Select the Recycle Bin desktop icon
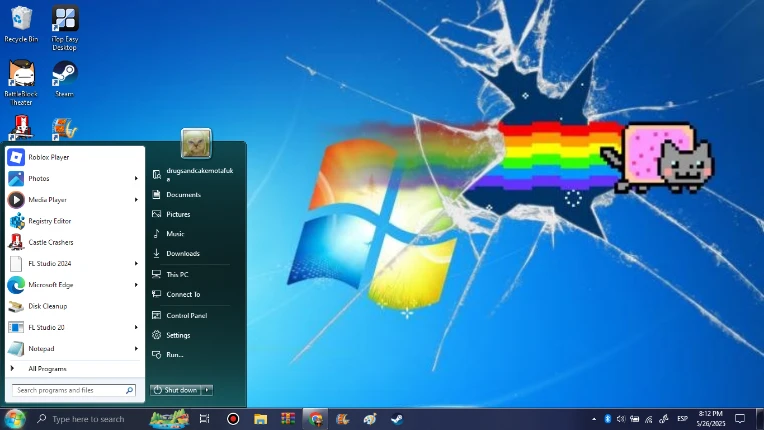This screenshot has width=764, height=430. click(x=21, y=24)
